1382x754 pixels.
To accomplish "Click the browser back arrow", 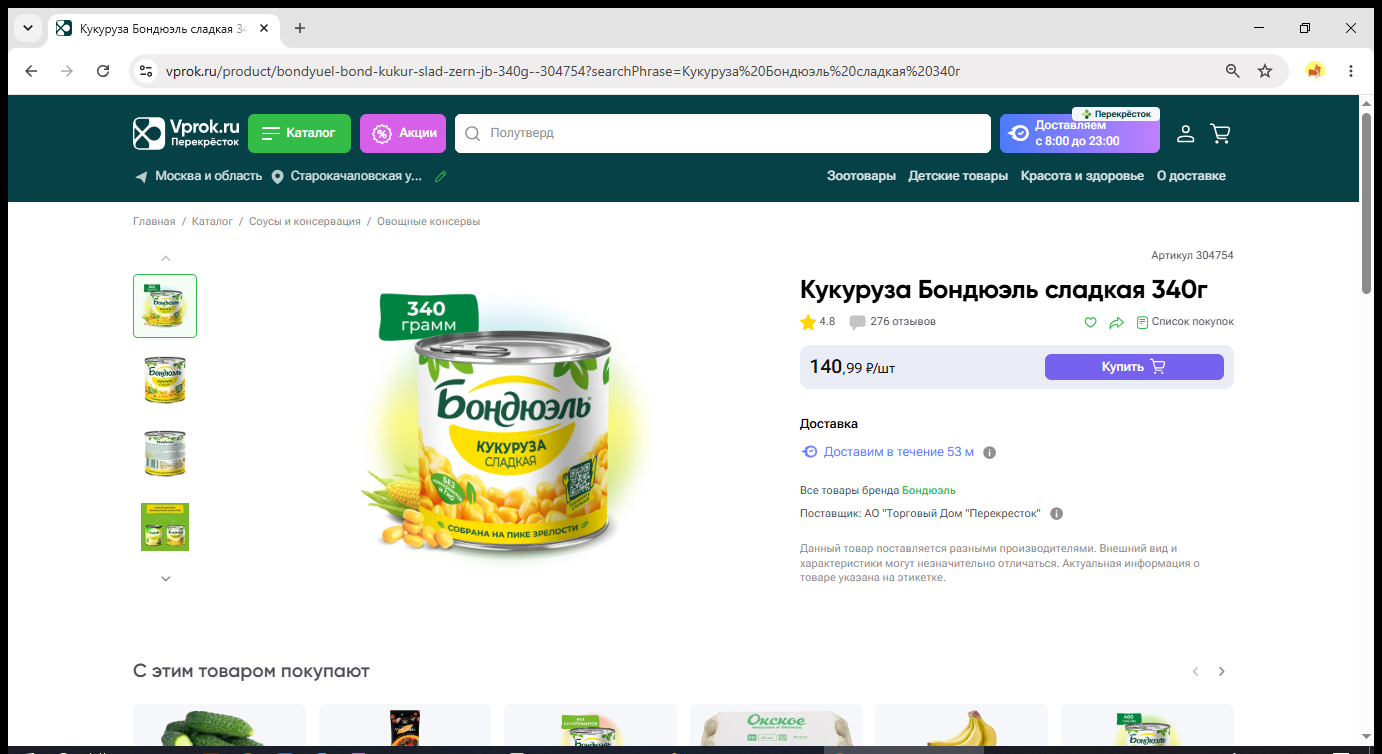I will click(31, 71).
